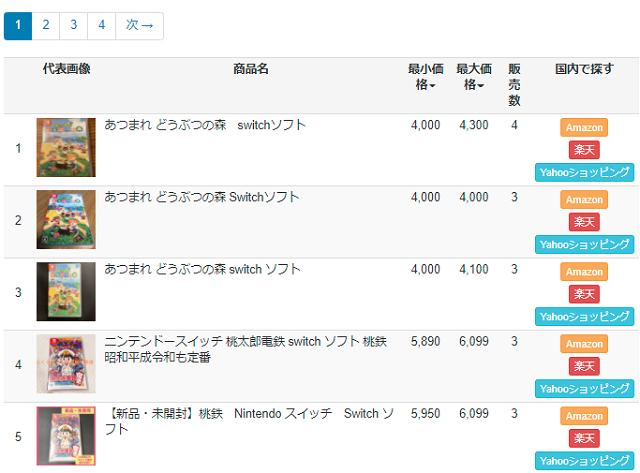Image resolution: width=640 pixels, height=473 pixels.
Task: Open row 2 Animal Crossing product thumbnail
Action: click(x=66, y=220)
